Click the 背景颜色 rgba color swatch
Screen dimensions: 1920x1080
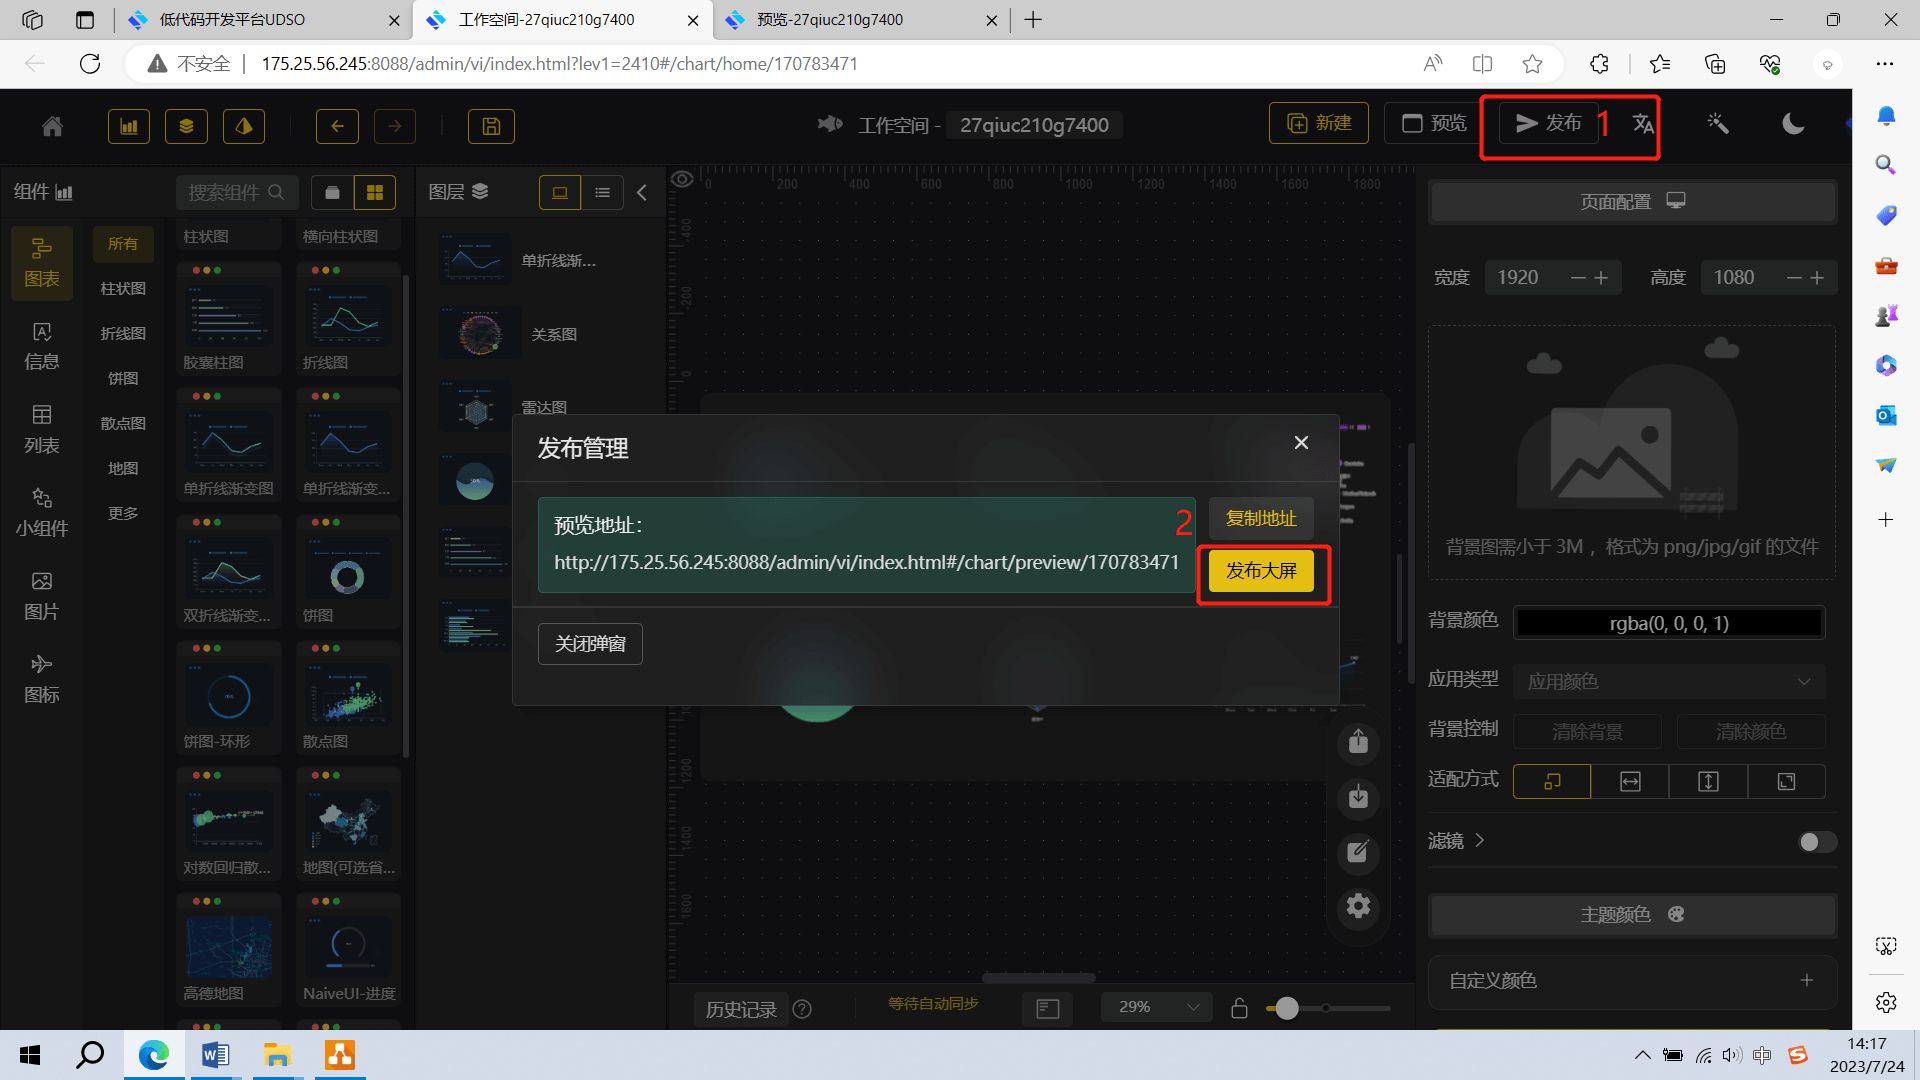pos(1668,623)
